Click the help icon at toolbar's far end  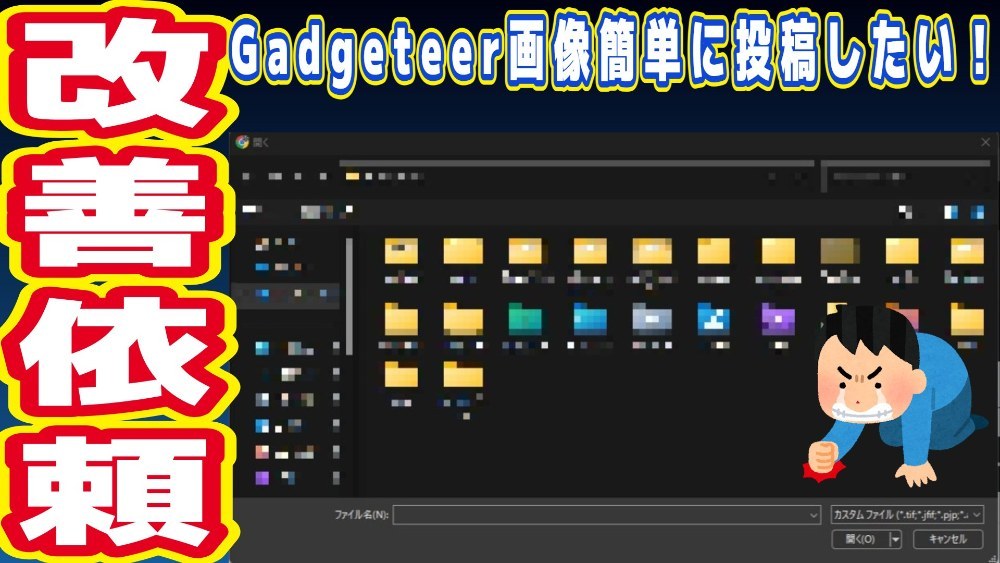[x=978, y=212]
